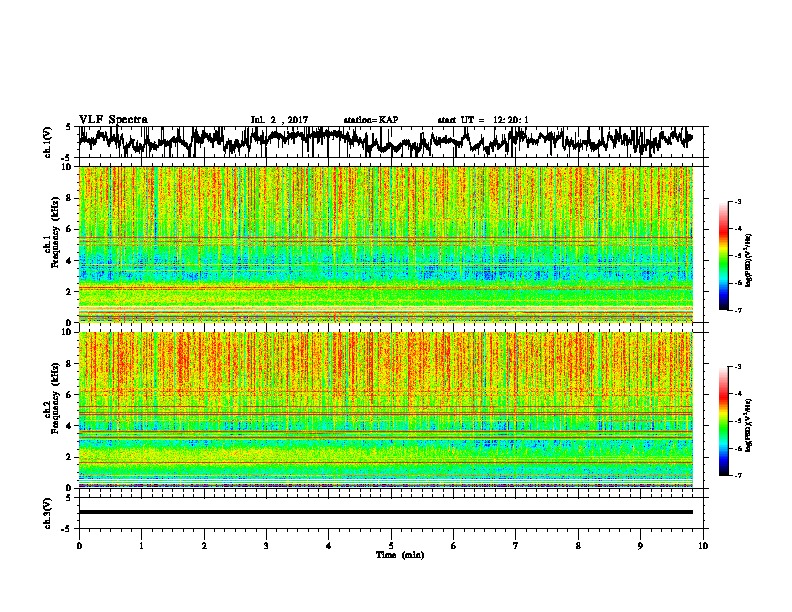Click the "10" kHz tick of ch.1 spectrogram

[x=68, y=167]
